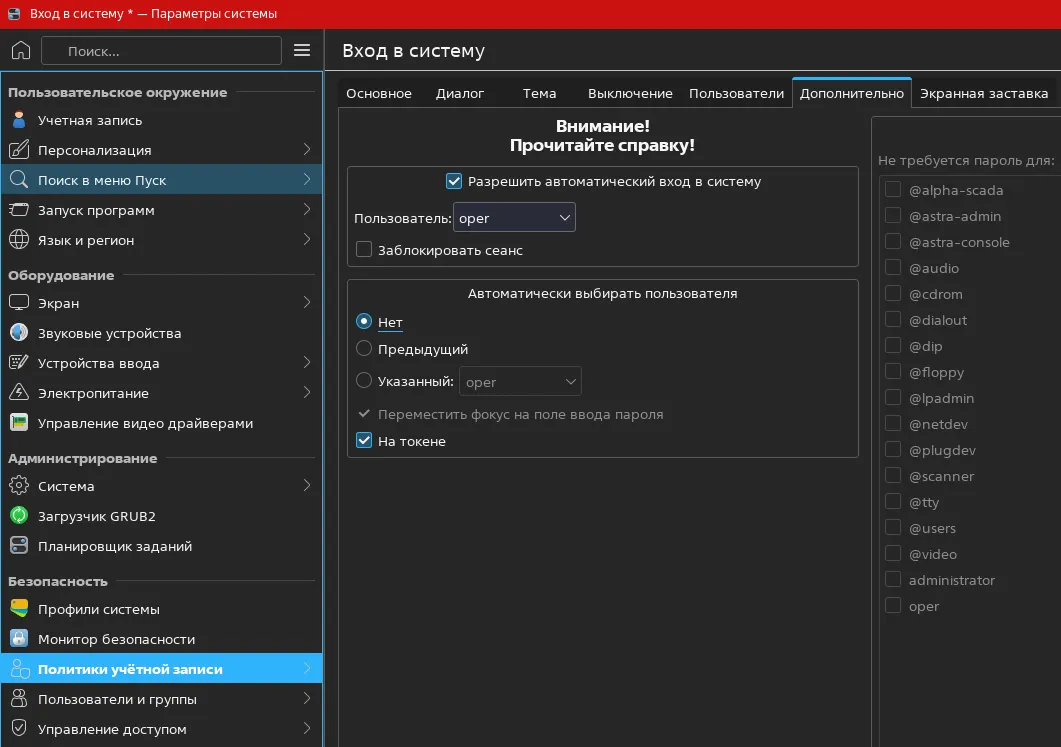Screen dimensions: 1061x747
Task: Expand the Система section chevron
Action: [x=307, y=486]
